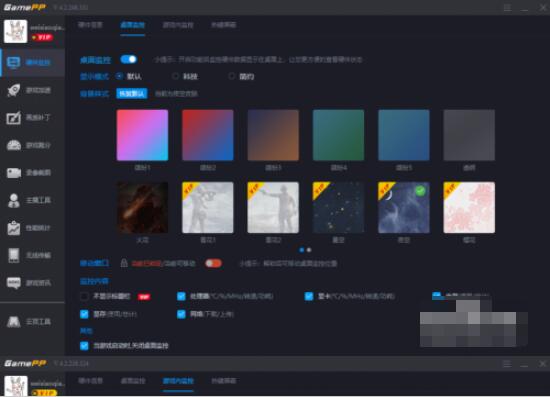The height and width of the screenshot is (397, 550).
Task: Click the green checkmark on the moon night-sky thumbnail
Action: click(x=420, y=191)
